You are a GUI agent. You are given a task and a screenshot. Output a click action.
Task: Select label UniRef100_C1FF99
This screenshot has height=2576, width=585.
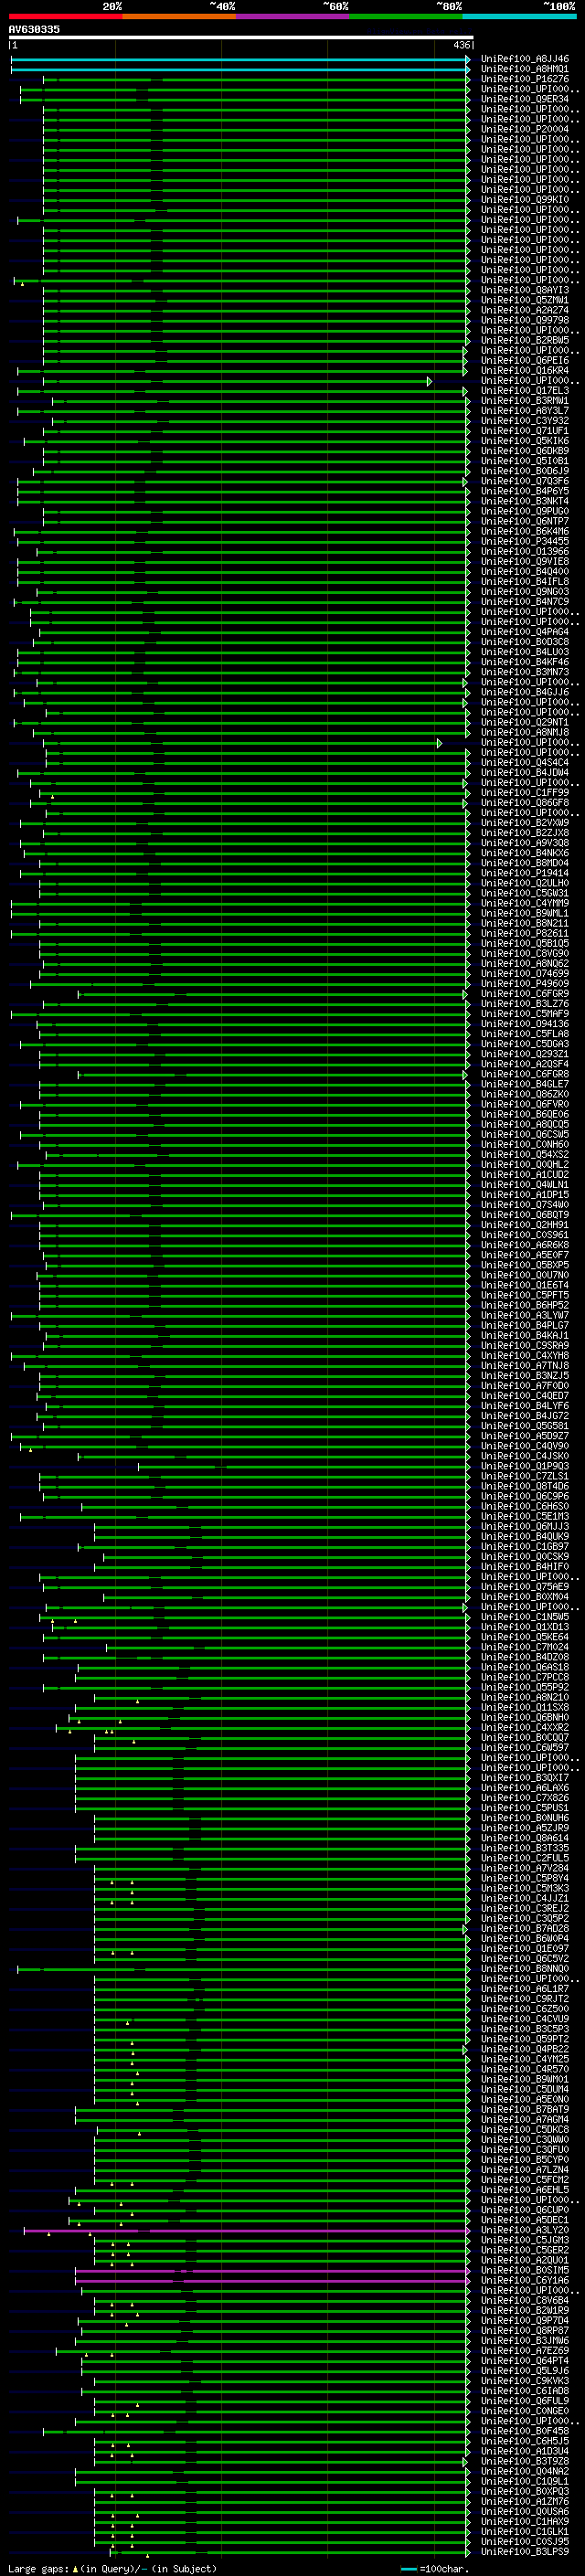(525, 793)
